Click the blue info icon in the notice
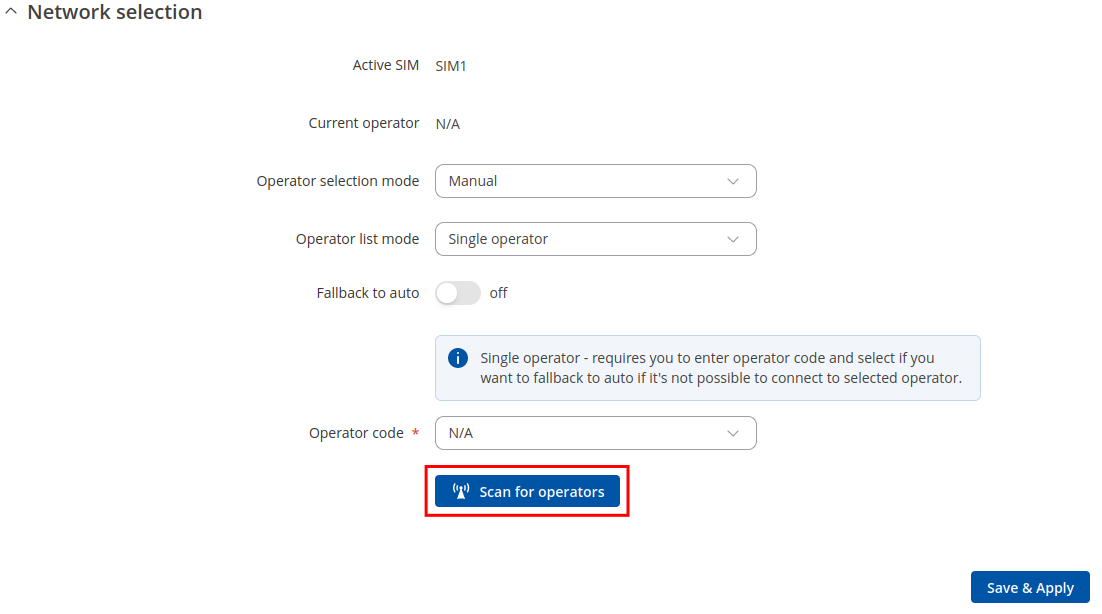This screenshot has width=1102, height=614. [458, 358]
